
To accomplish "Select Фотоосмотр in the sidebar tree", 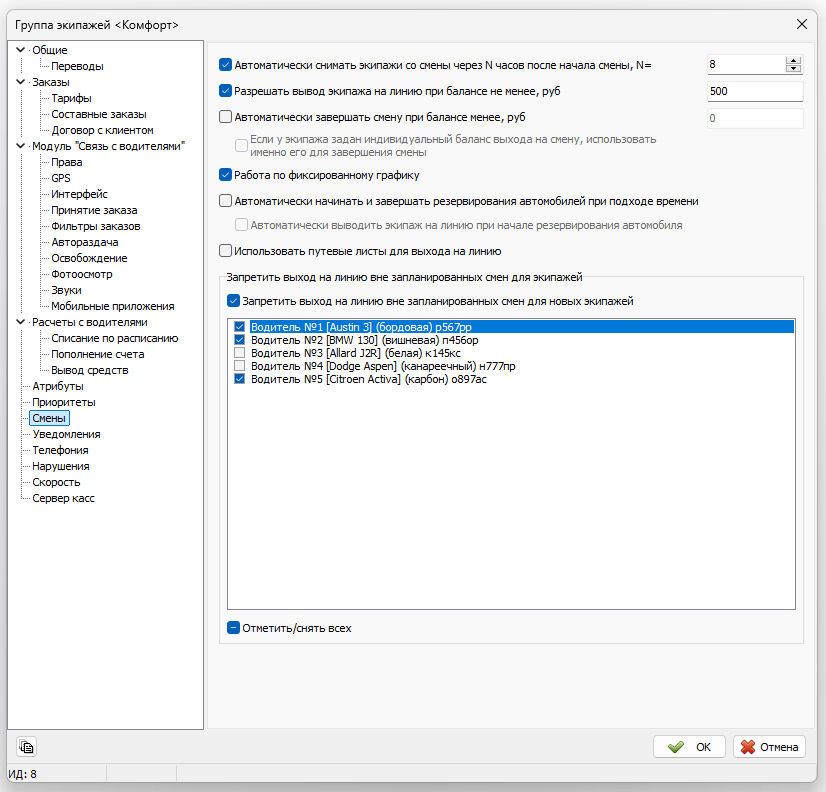I will coord(83,274).
